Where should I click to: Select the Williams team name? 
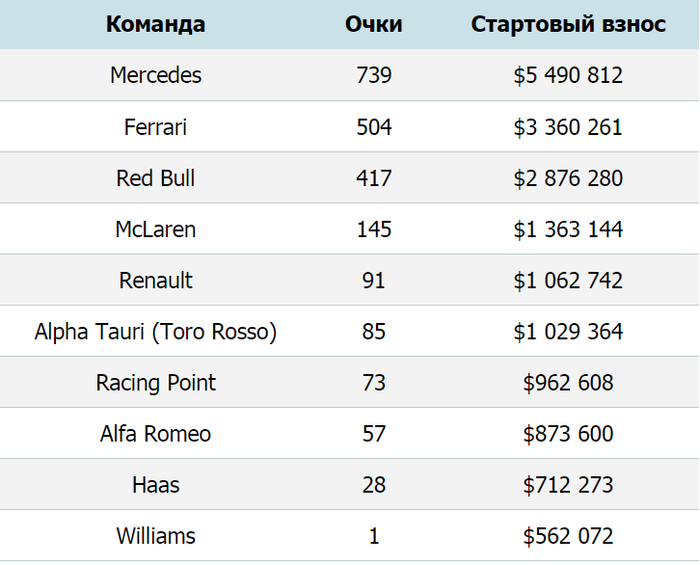pyautogui.click(x=155, y=536)
